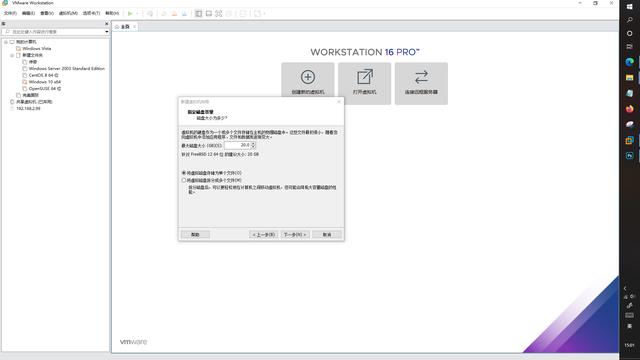Click the 连接远程服务器 tile
The height and width of the screenshot is (360, 640).
point(421,83)
